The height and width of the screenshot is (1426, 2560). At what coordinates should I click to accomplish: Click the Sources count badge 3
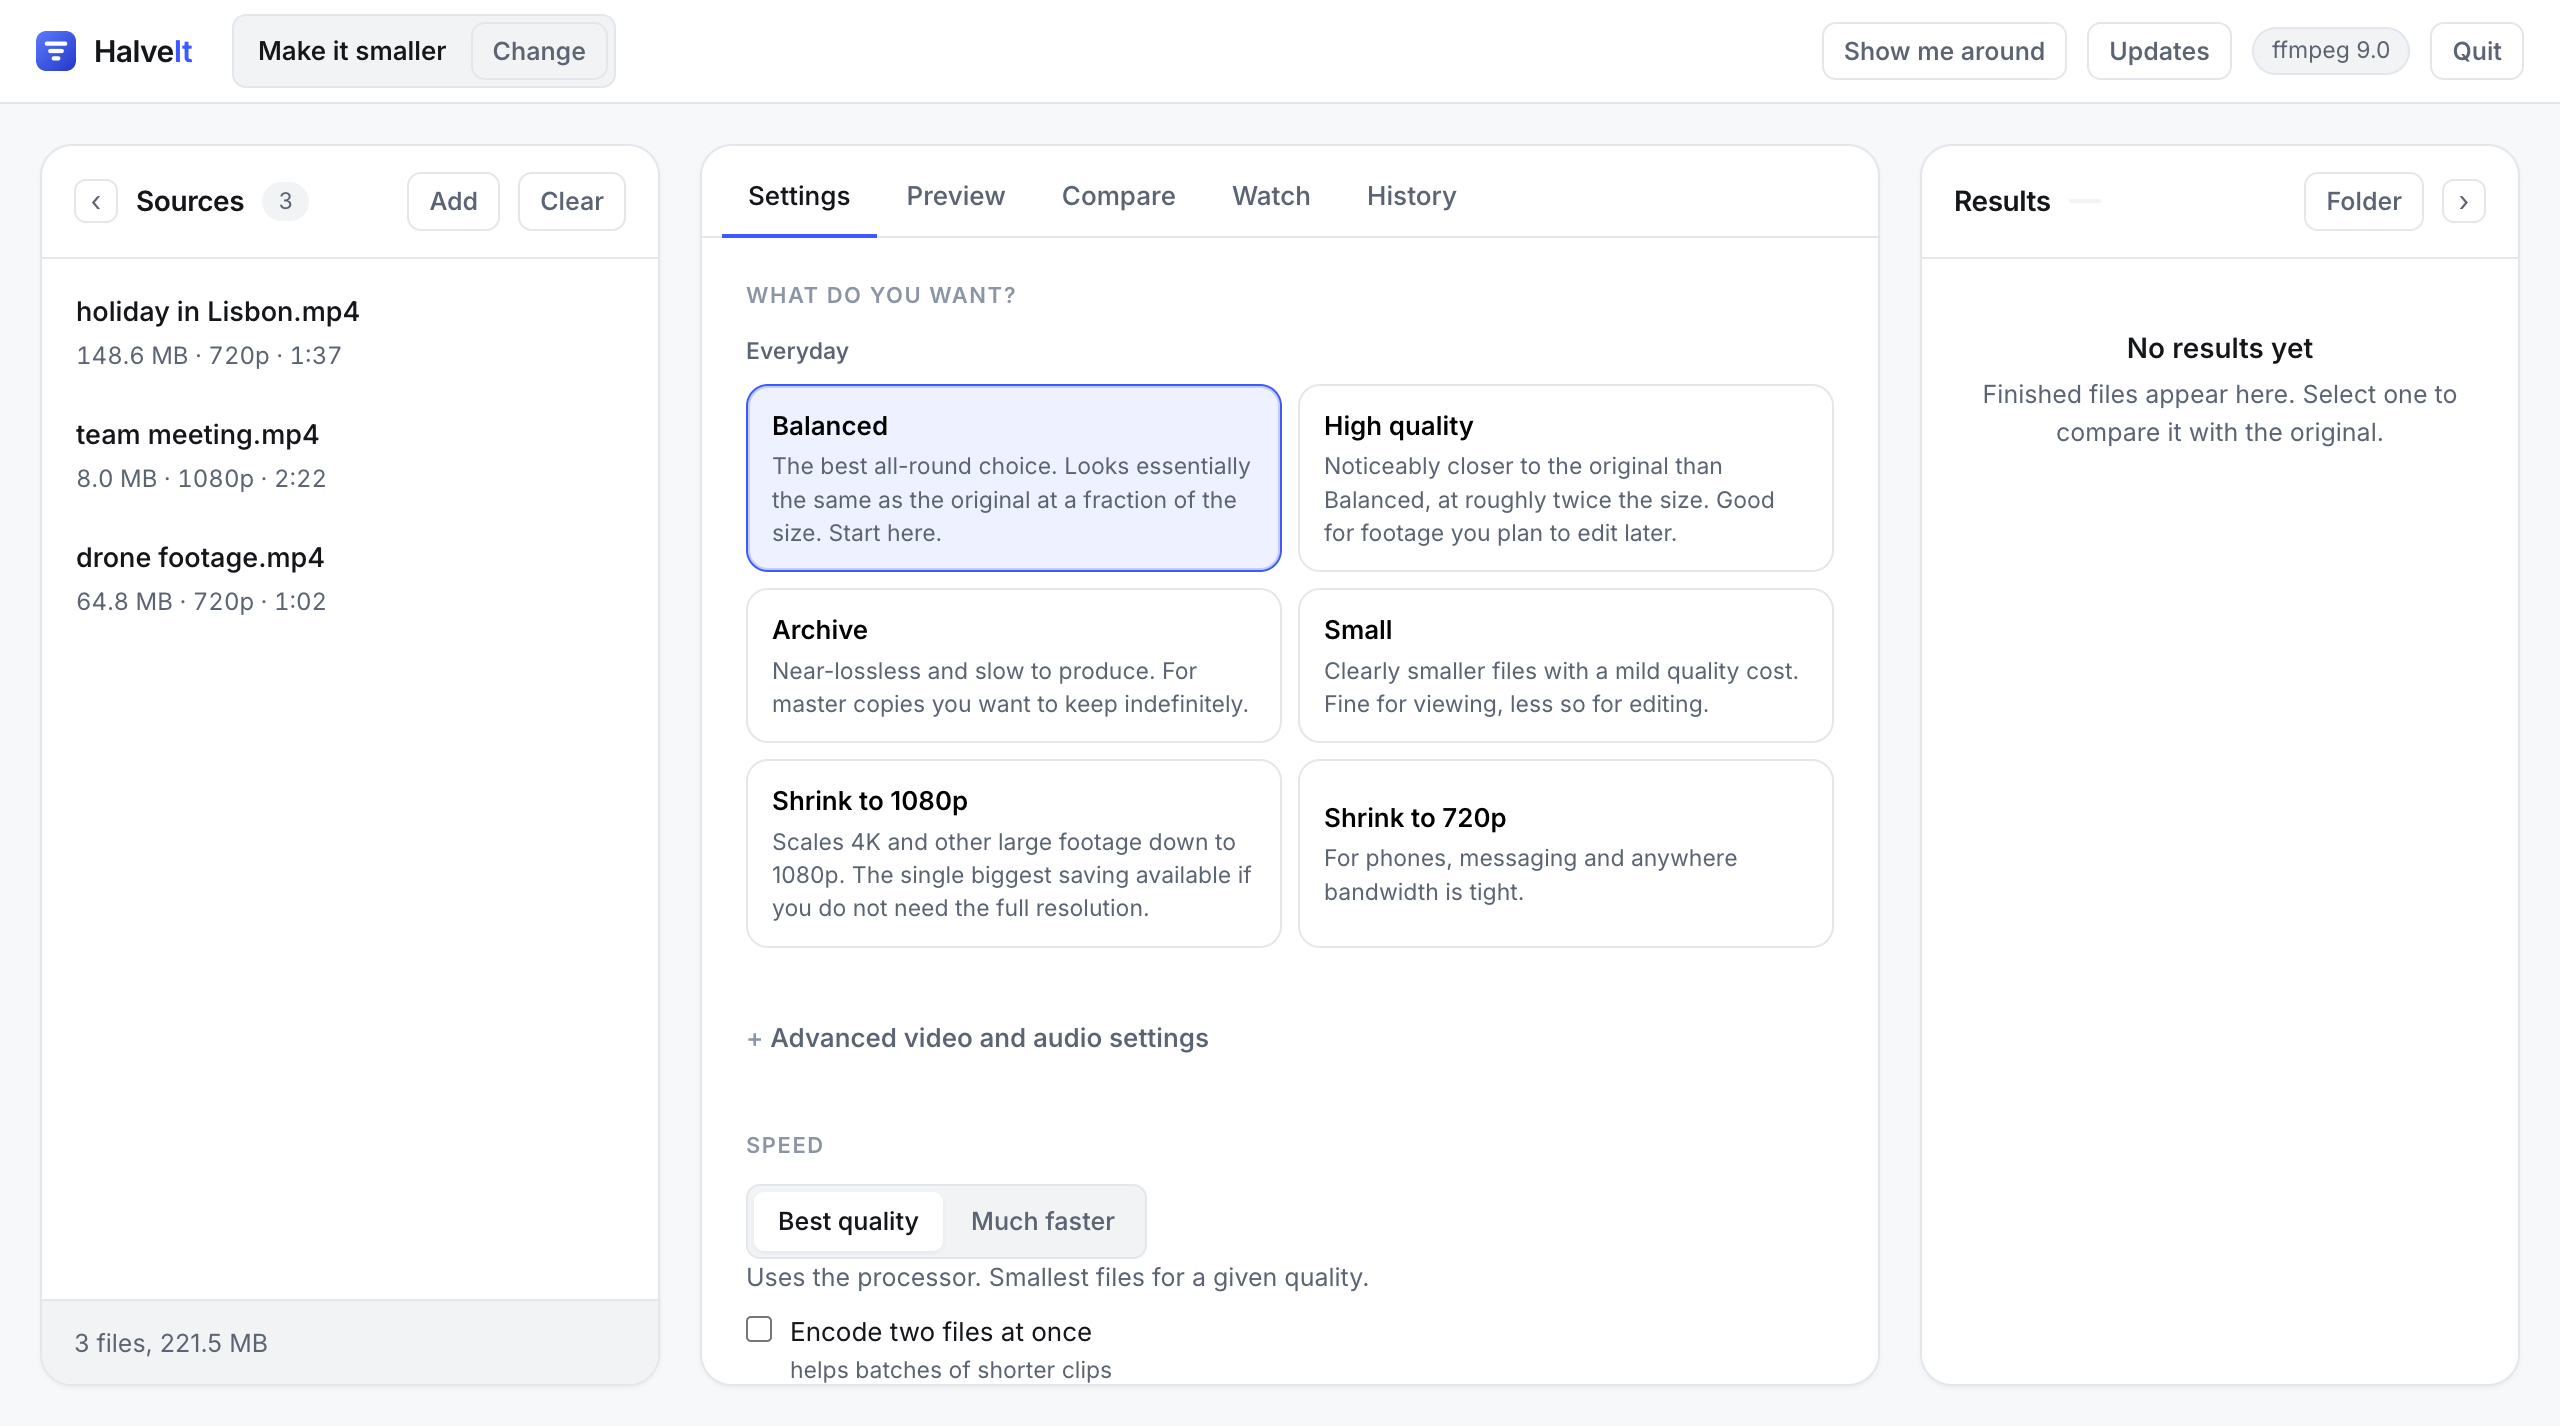tap(285, 201)
